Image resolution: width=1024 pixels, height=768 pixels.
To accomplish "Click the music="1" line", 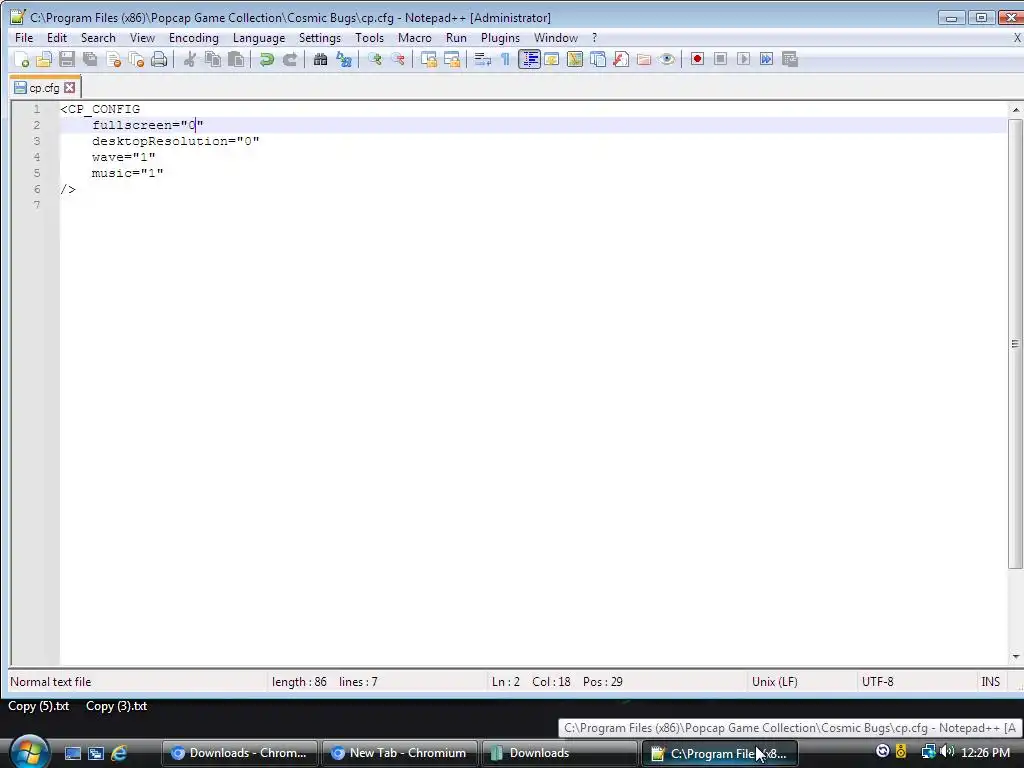I will click(x=127, y=173).
